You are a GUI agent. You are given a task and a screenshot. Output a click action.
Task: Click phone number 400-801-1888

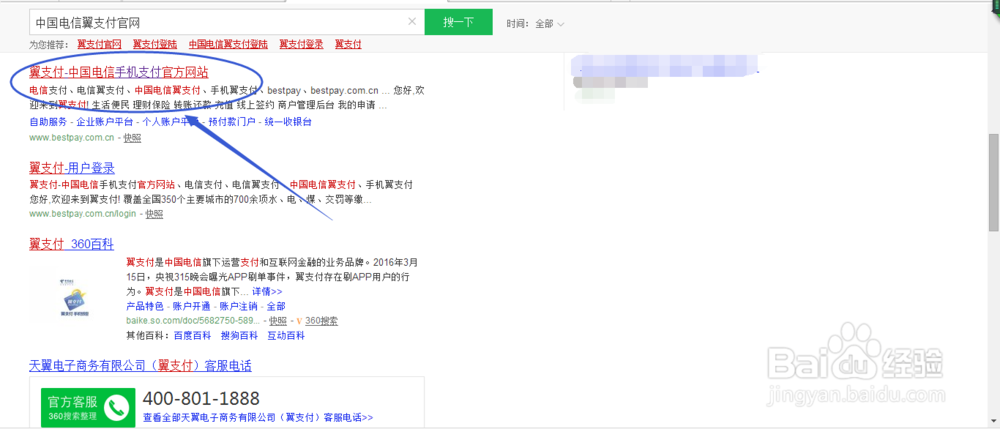click(201, 399)
